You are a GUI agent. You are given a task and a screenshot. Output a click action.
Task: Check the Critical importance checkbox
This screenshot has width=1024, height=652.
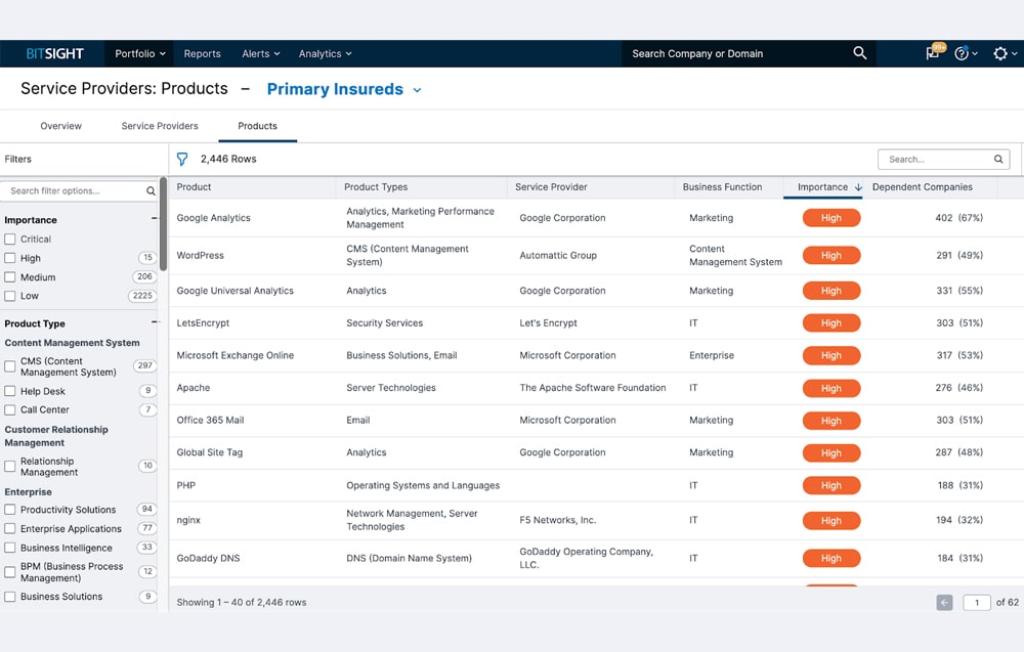click(10, 239)
